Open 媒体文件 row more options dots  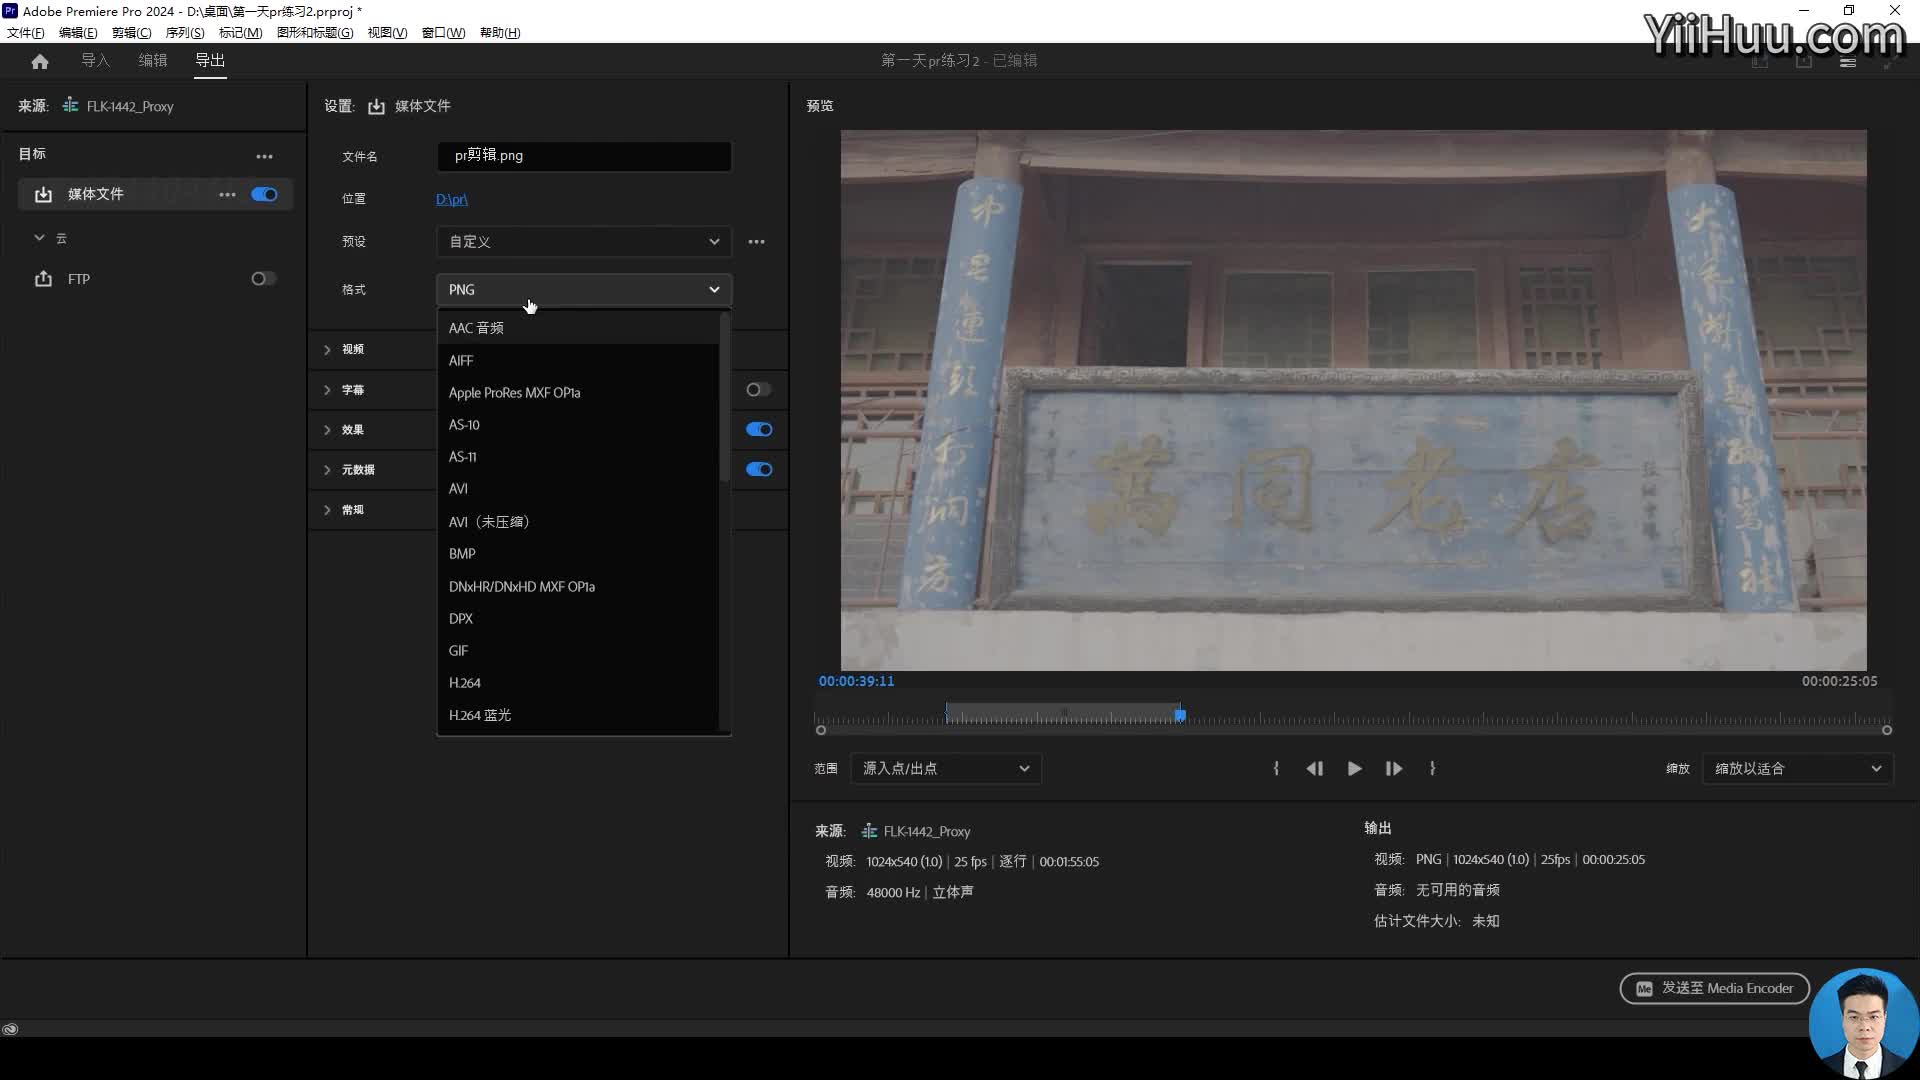click(227, 194)
